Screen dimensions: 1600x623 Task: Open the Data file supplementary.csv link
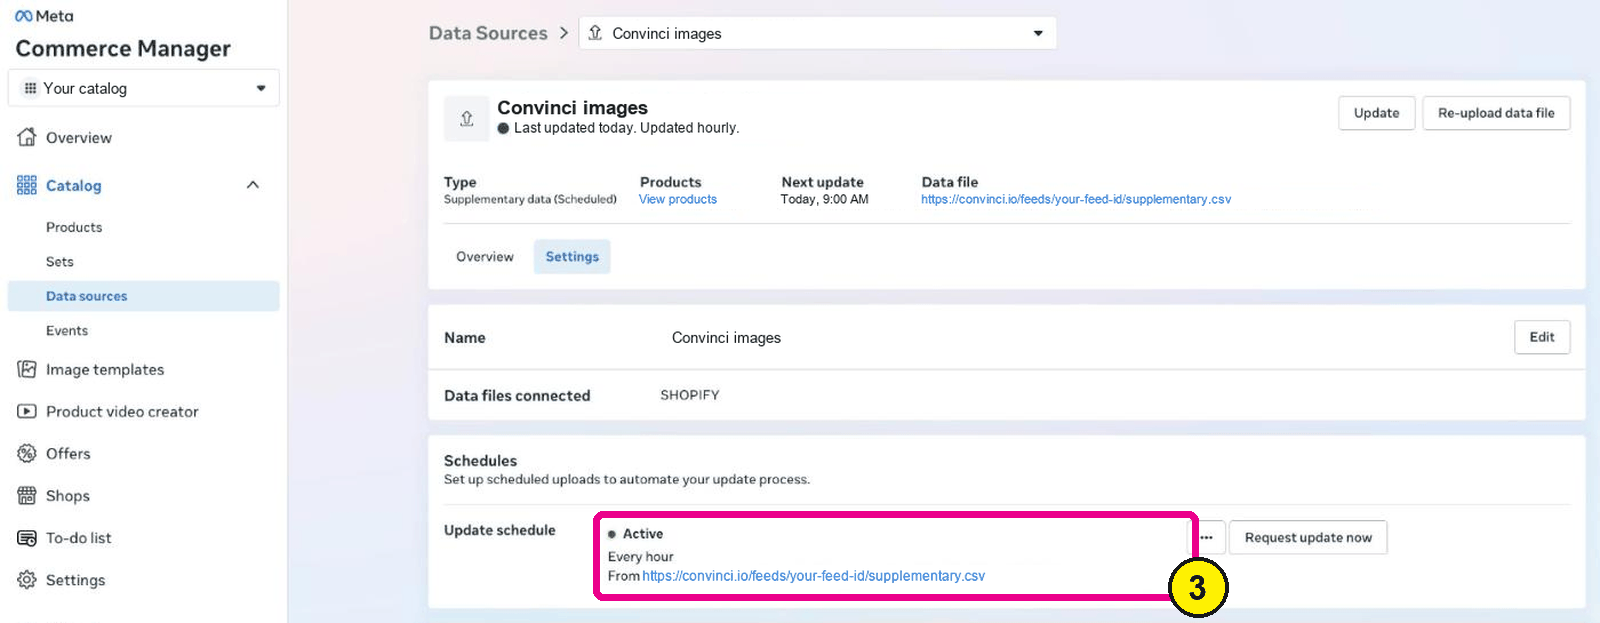coord(1076,199)
